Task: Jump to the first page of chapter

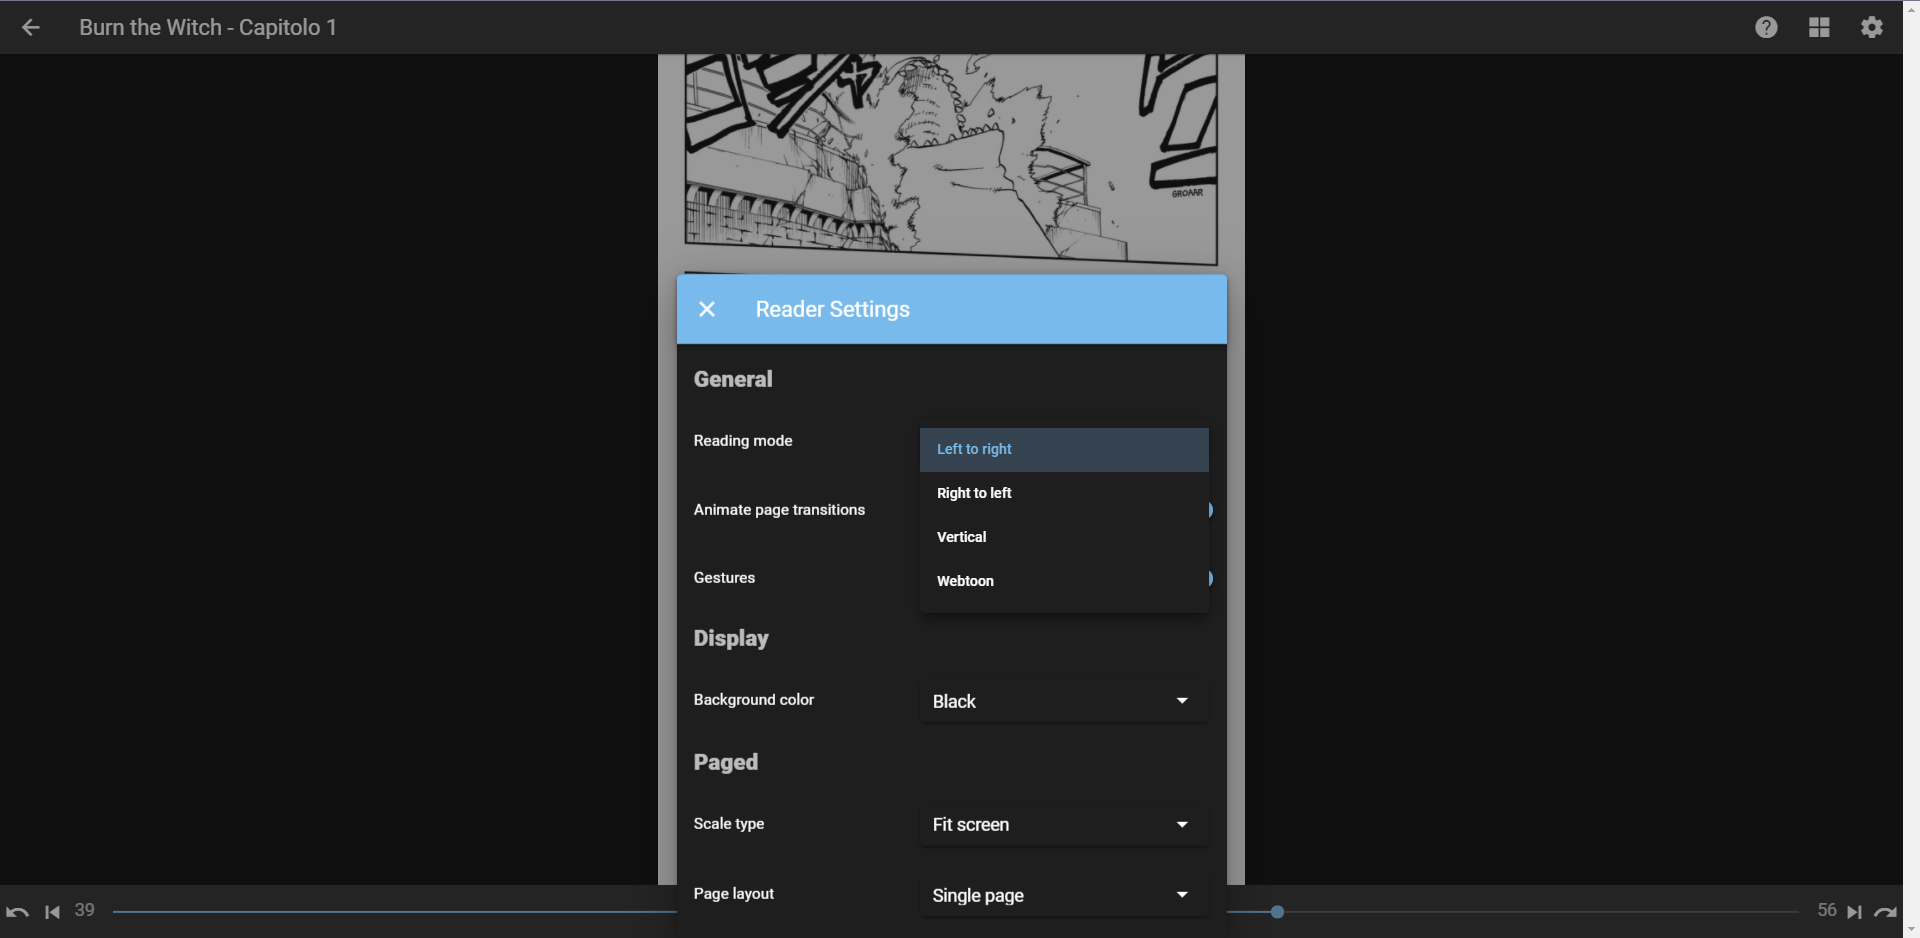Action: pos(52,911)
